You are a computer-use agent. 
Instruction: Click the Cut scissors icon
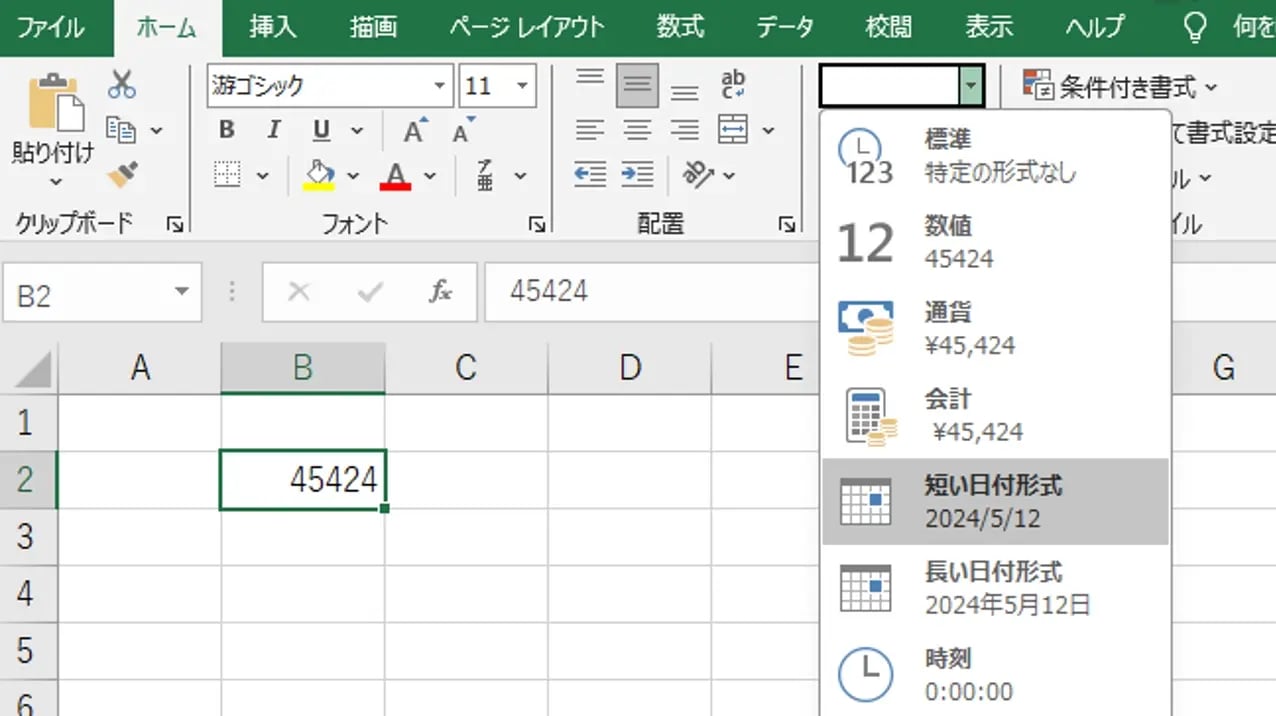[122, 84]
